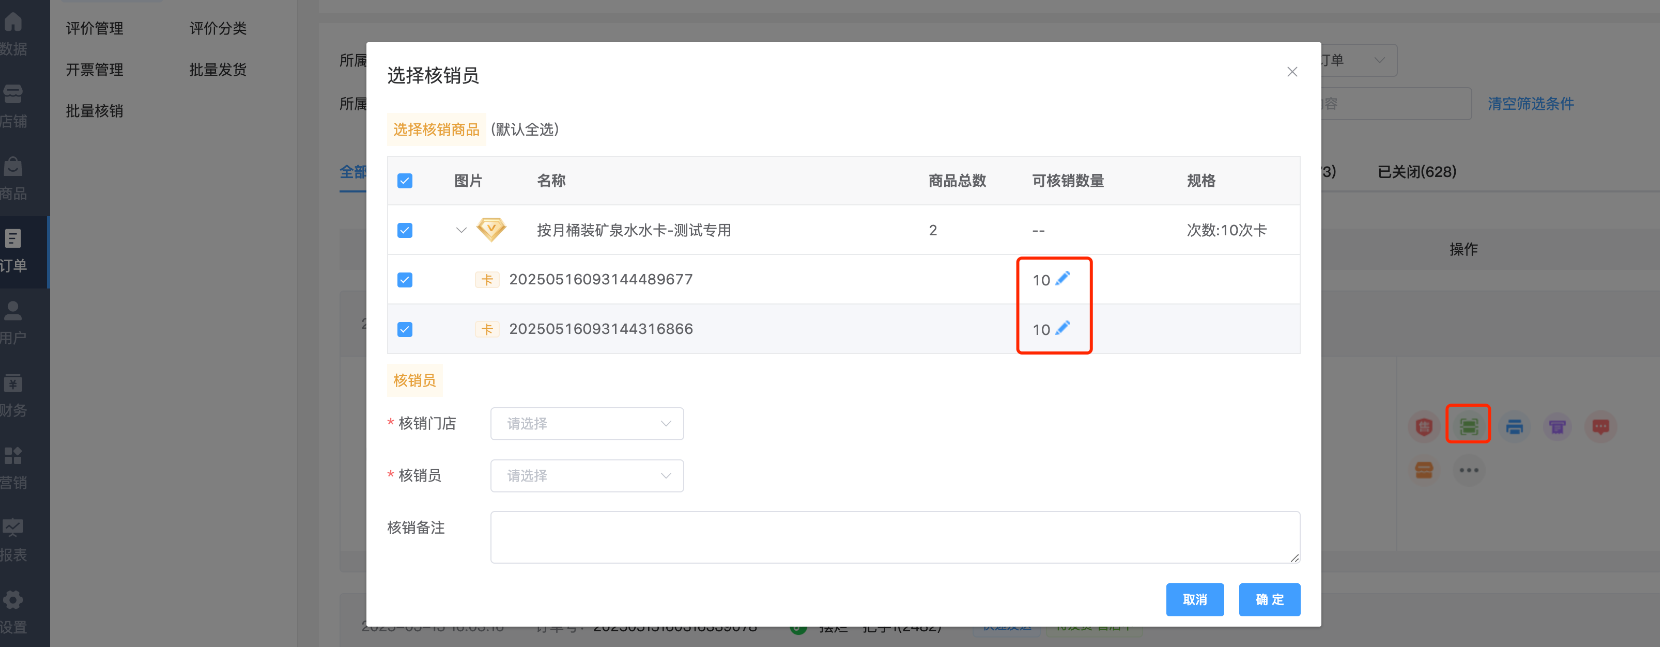Screen dimensions: 1660x647
Task: Click the 确定 button
Action: coord(1270,599)
